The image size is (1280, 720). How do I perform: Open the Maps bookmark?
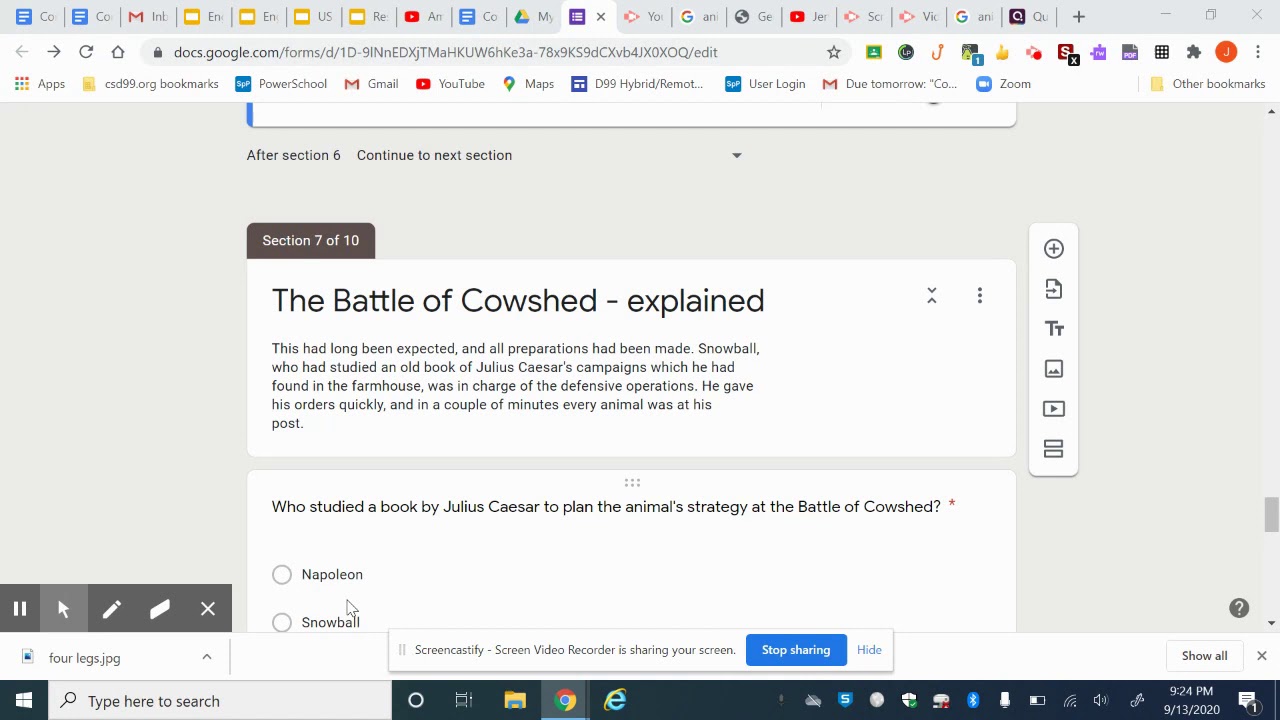[528, 84]
